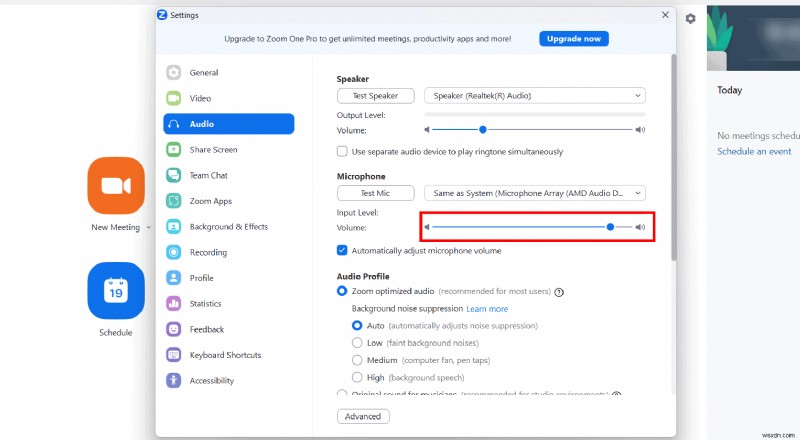Select Auto noise suppression
Viewport: 800px width, 440px height.
[357, 326]
